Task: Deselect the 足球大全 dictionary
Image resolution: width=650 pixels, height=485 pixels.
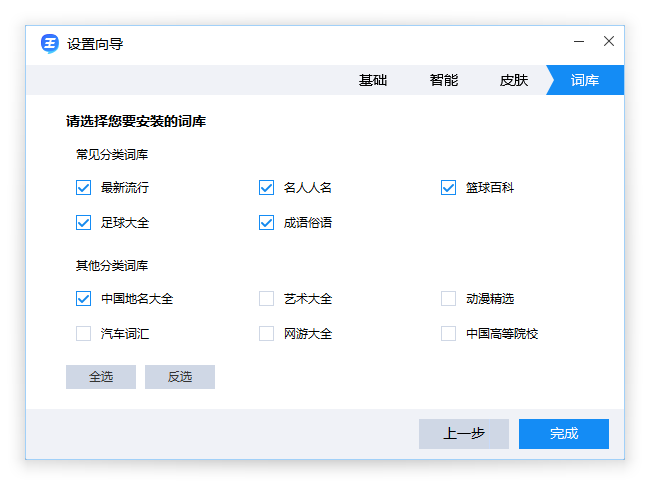Action: pos(84,223)
